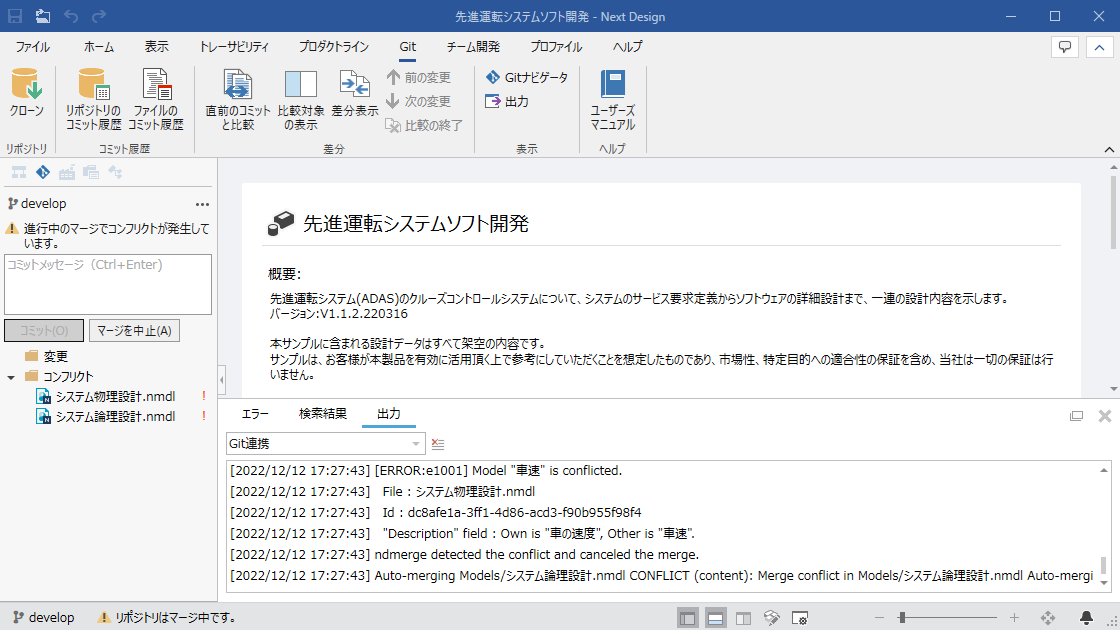
Task: Compare with 直前のコミットと比較
Action: (x=238, y=100)
